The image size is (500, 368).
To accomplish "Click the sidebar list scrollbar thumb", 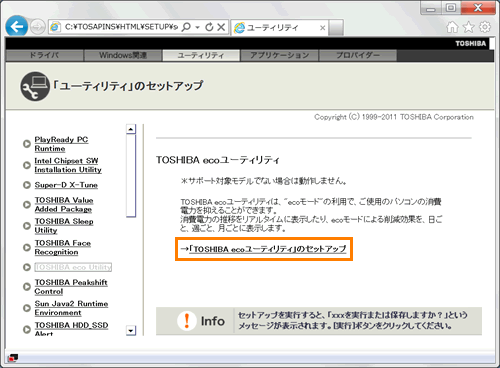I will coord(131,176).
